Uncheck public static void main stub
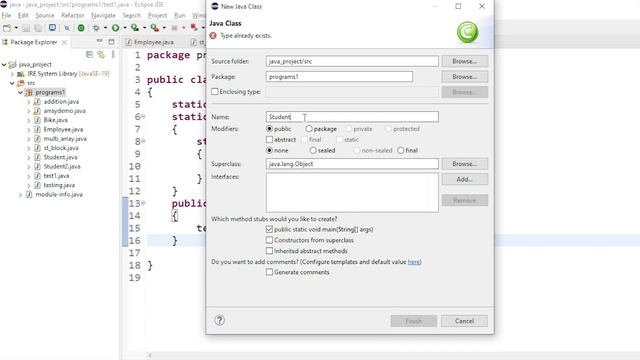The height and width of the screenshot is (360, 640). (269, 229)
